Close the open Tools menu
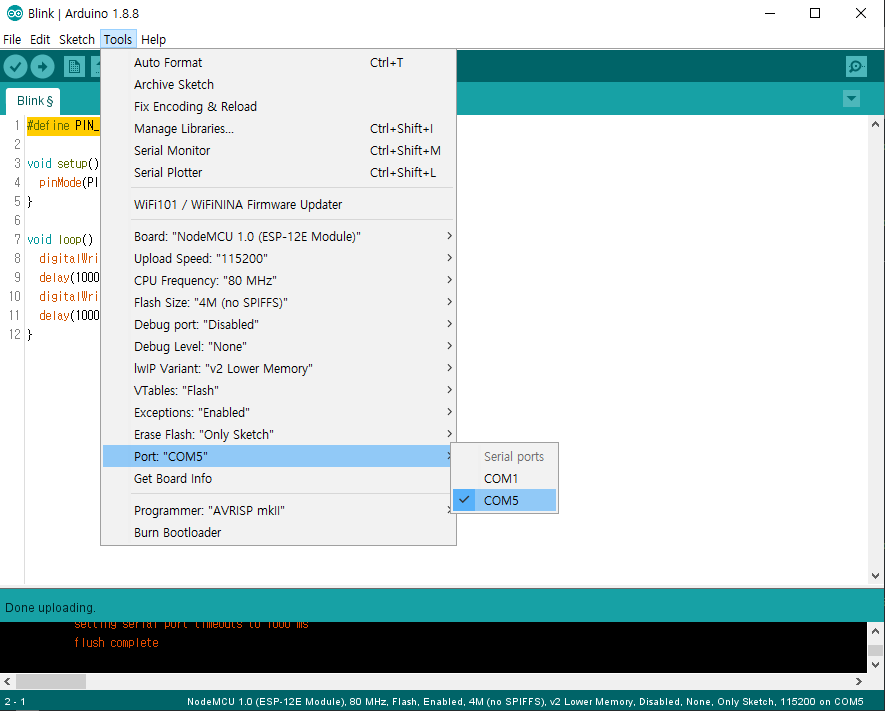The image size is (885, 711). 118,40
